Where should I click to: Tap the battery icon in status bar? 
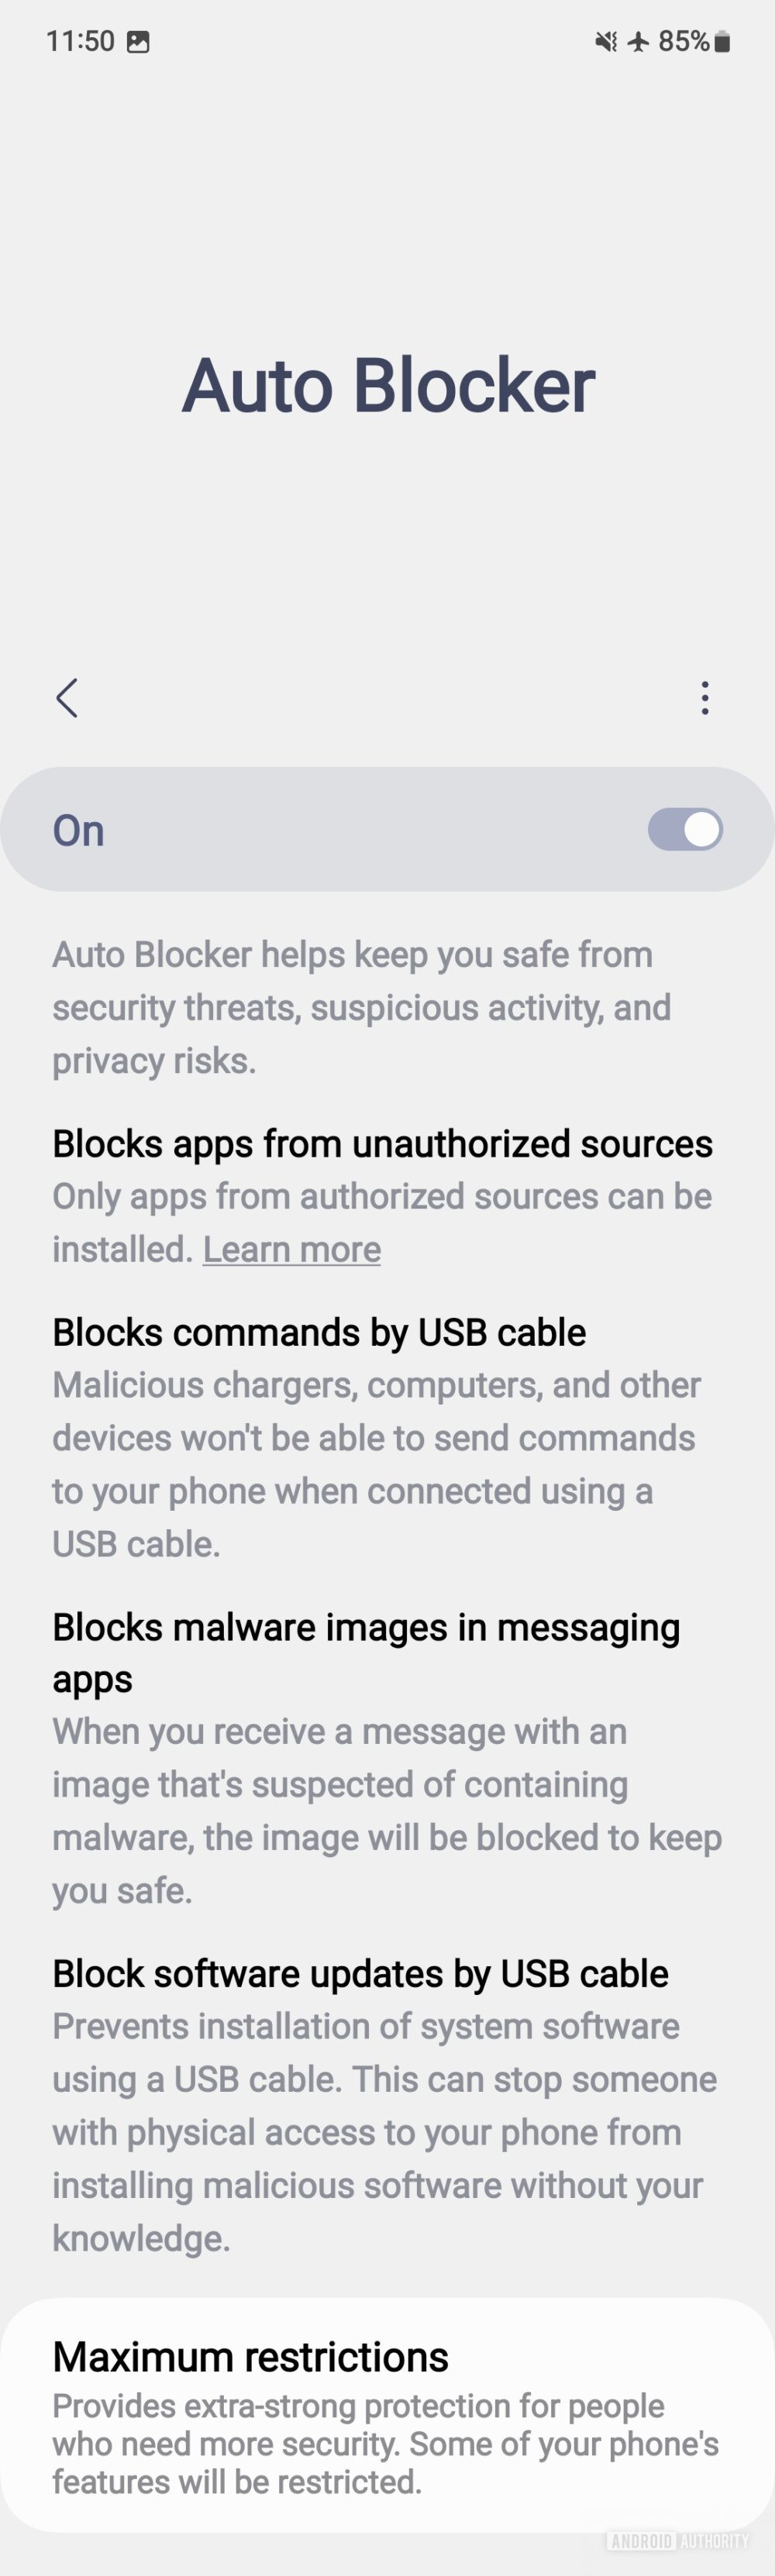pos(723,42)
